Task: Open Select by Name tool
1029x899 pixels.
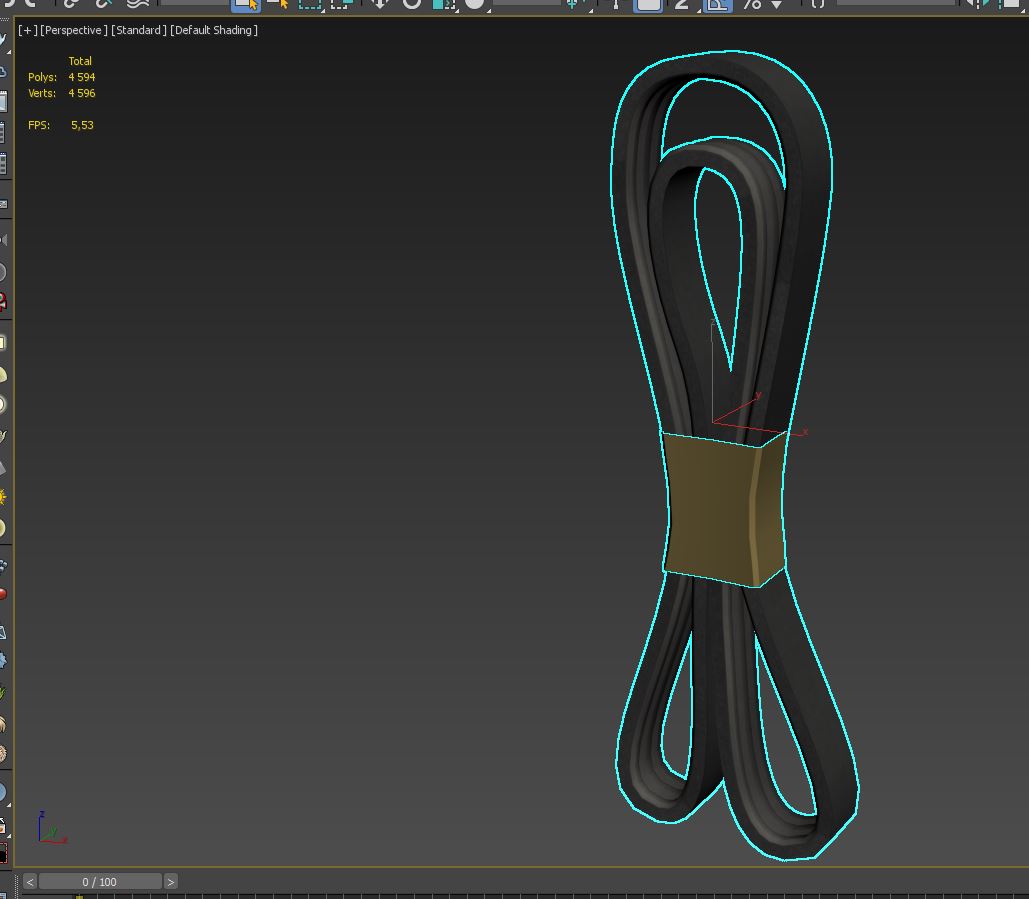Action: tap(278, 4)
